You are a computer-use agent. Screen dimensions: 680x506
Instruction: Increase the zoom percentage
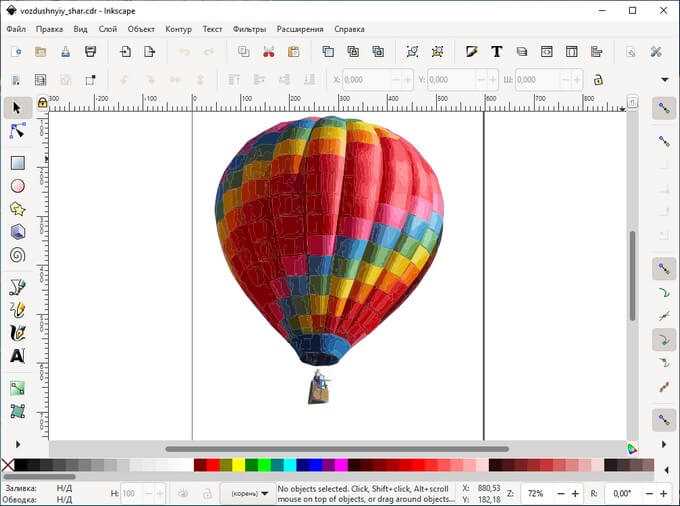(575, 493)
